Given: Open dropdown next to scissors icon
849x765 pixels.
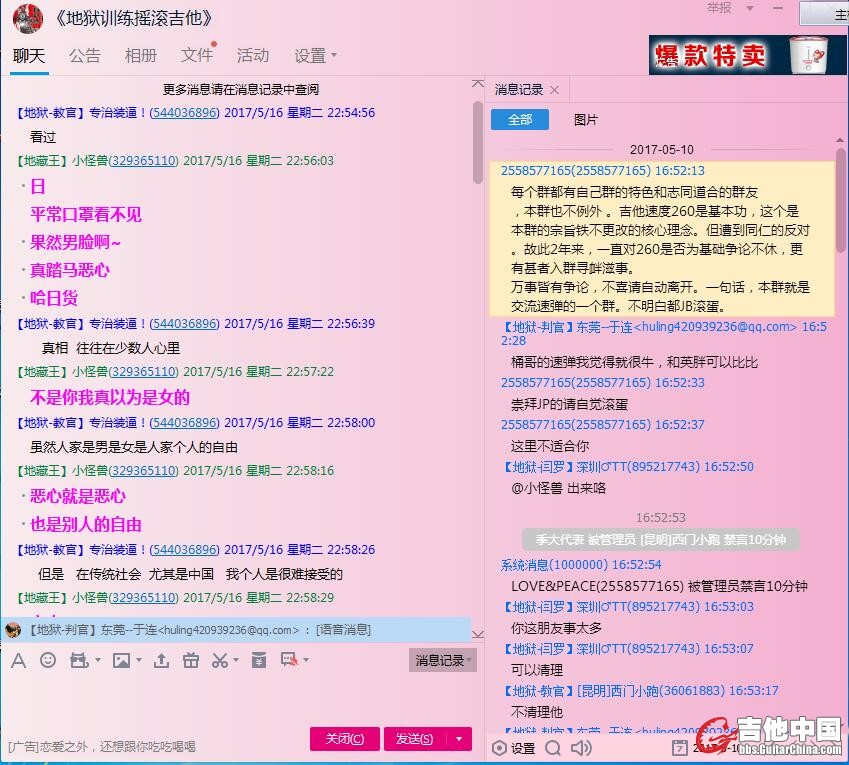Looking at the screenshot, I should (x=236, y=660).
